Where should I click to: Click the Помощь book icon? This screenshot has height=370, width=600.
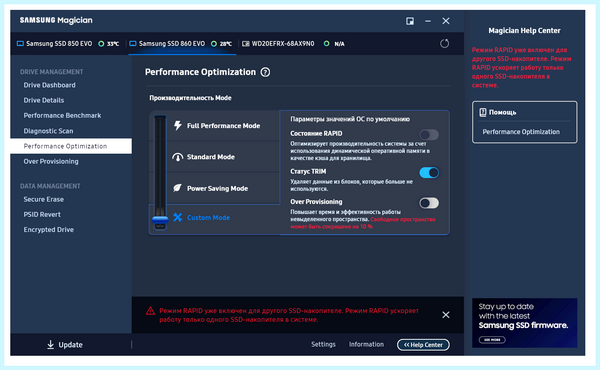tap(483, 112)
